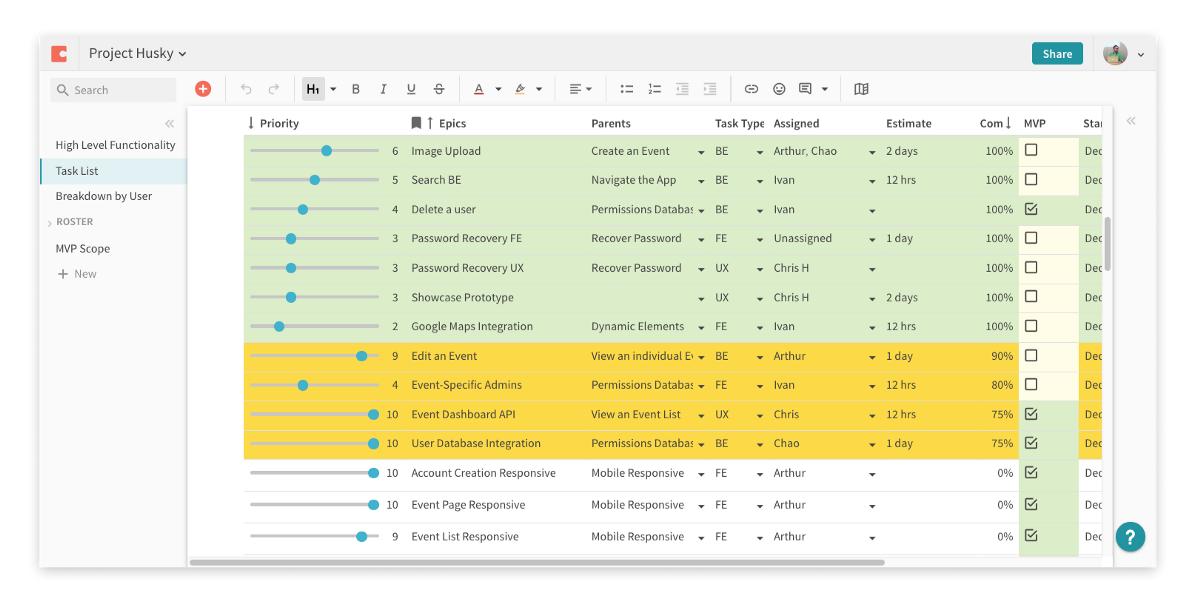Select the Task List page

point(113,171)
